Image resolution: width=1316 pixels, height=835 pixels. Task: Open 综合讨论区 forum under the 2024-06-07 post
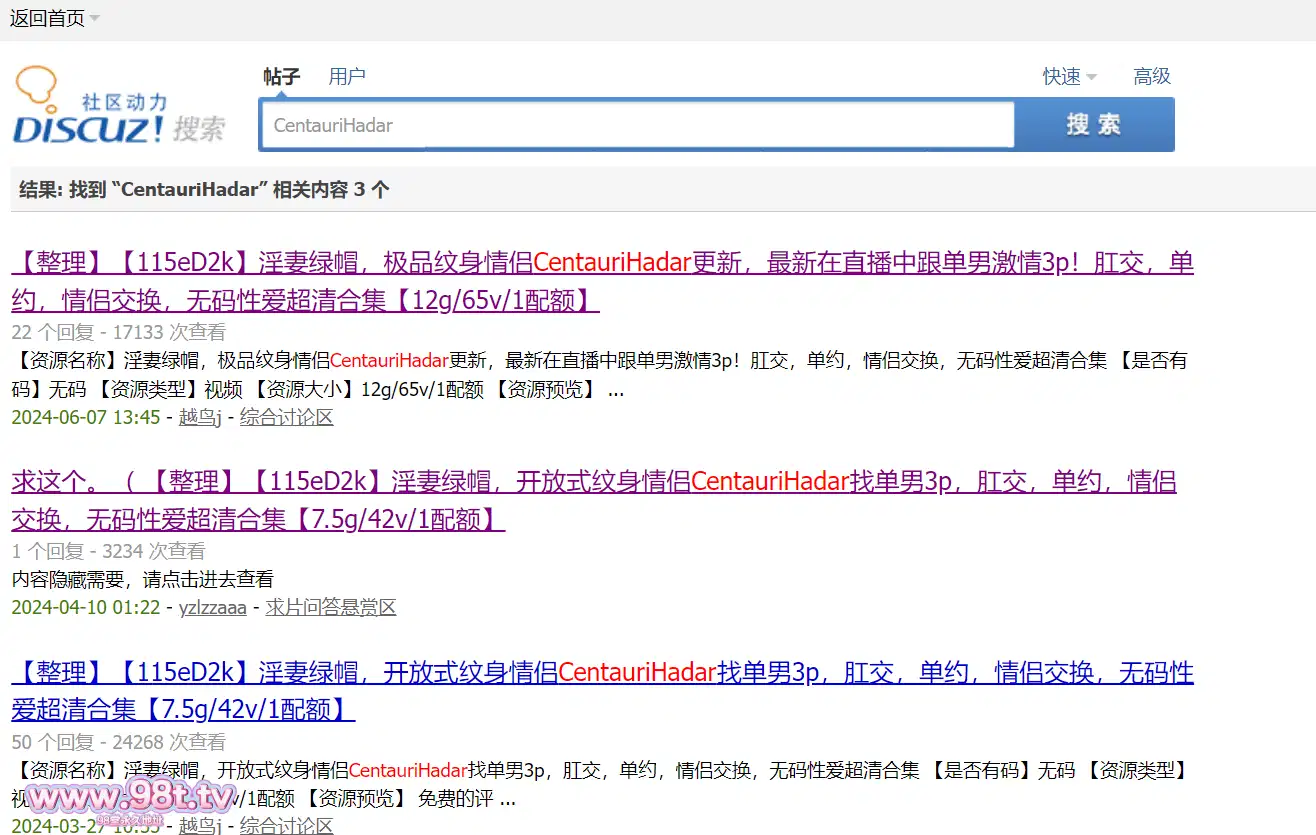[286, 417]
